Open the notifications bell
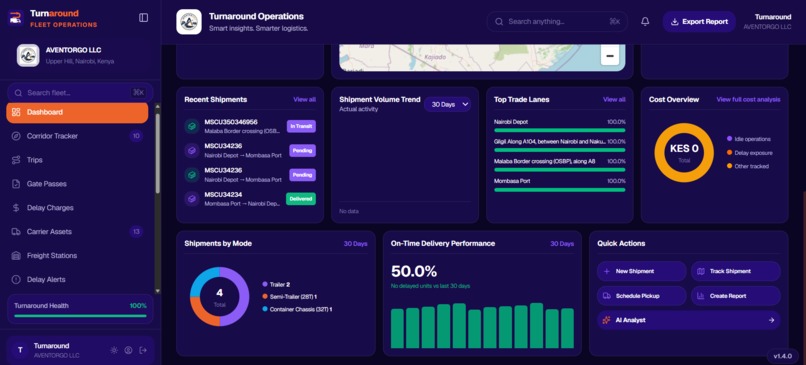Image resolution: width=806 pixels, height=365 pixels. point(645,22)
